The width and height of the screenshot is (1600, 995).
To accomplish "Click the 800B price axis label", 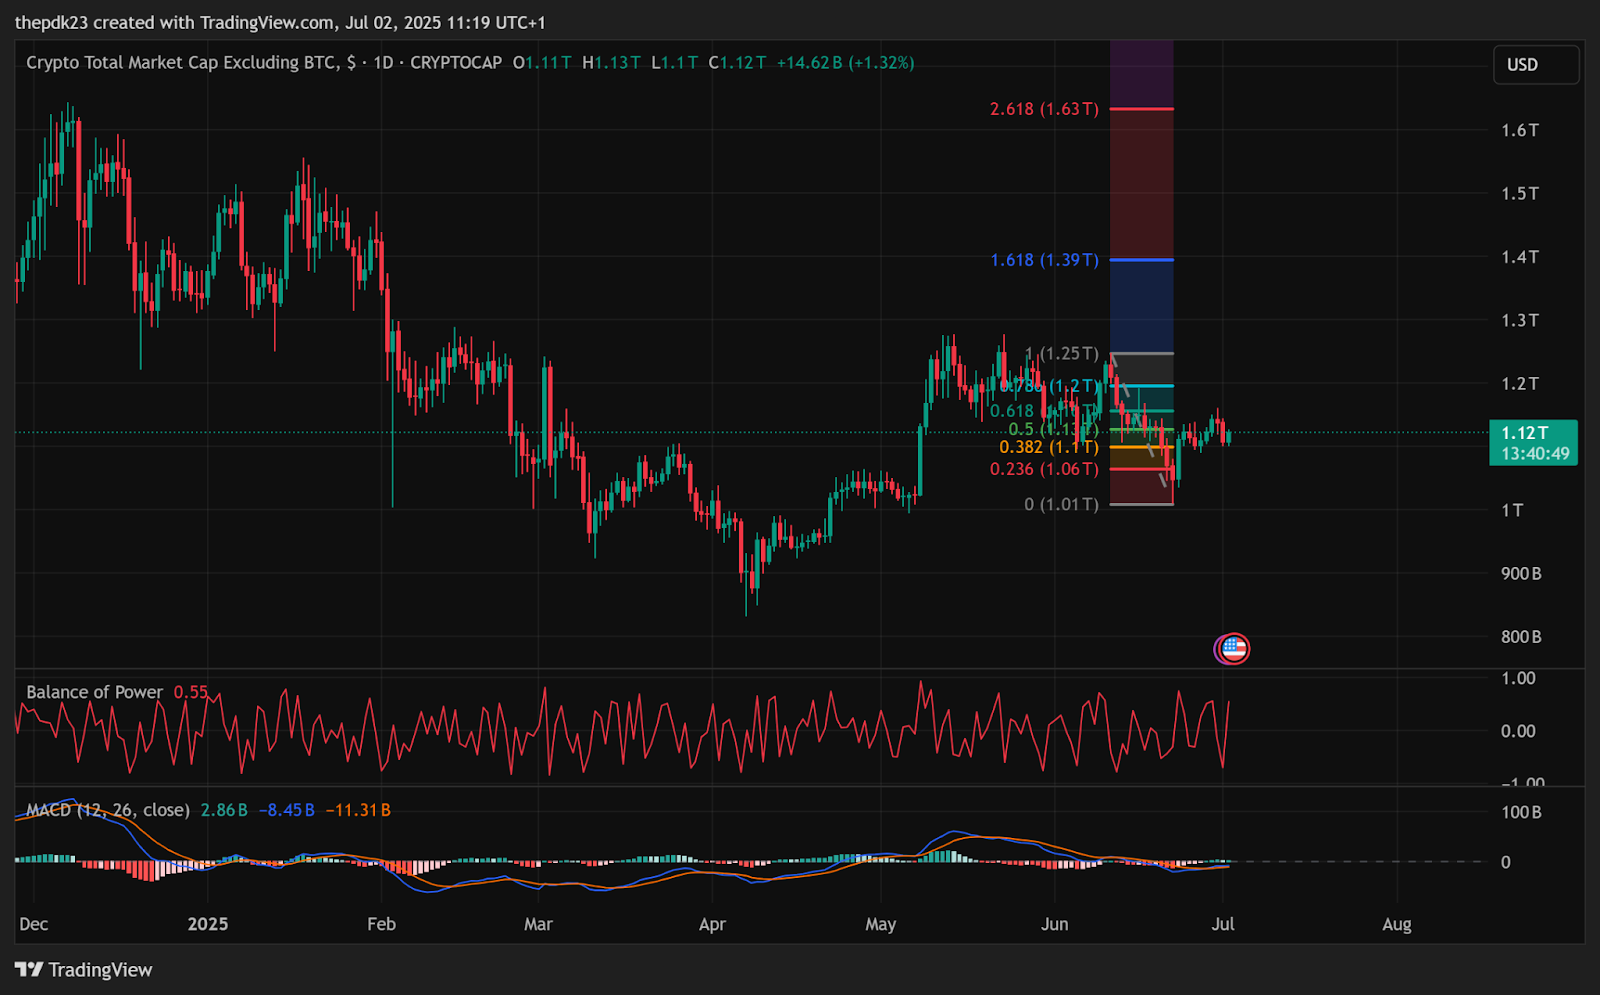I will [x=1521, y=636].
